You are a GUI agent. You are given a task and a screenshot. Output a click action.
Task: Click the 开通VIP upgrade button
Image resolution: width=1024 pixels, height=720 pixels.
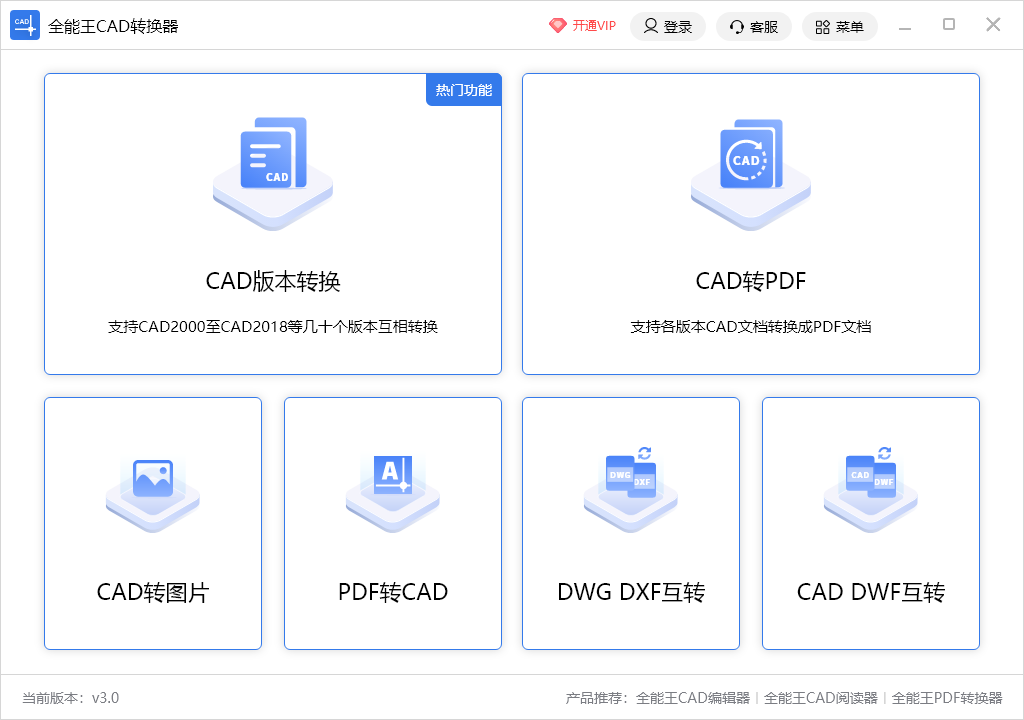tap(583, 25)
